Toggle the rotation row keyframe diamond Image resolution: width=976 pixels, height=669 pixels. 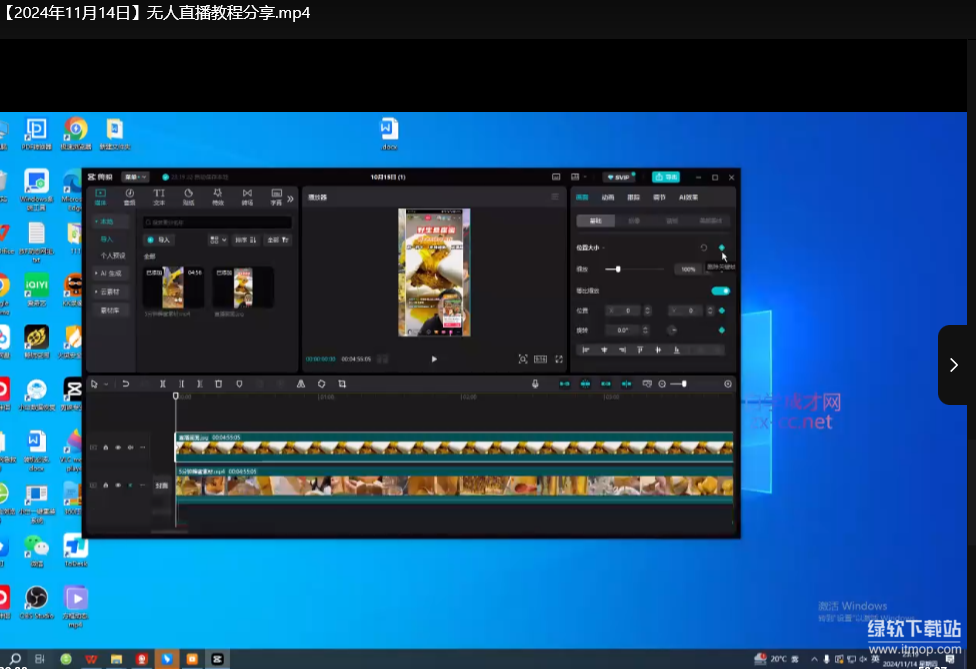tap(722, 330)
